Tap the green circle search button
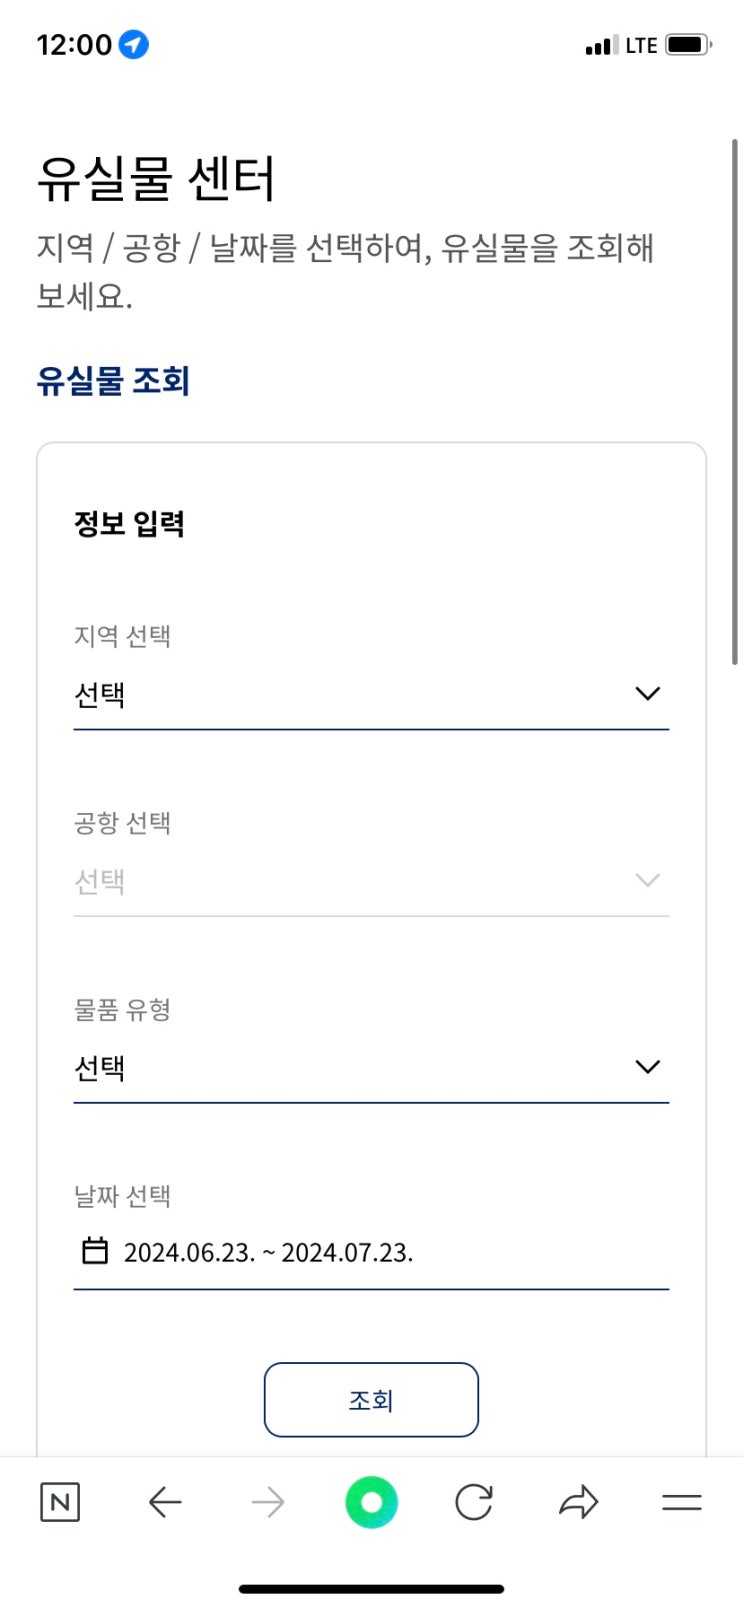Viewport: 743px width, 1608px height. [371, 1502]
